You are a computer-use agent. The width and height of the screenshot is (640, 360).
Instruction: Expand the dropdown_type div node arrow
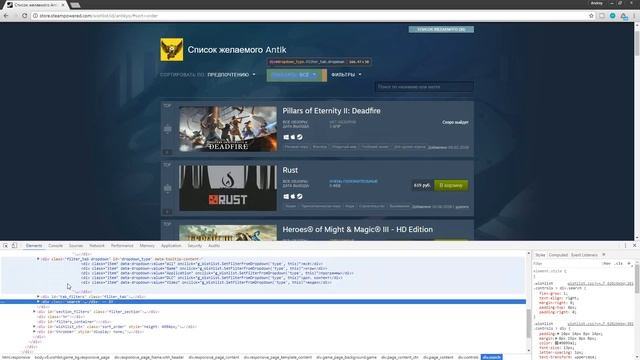38,259
